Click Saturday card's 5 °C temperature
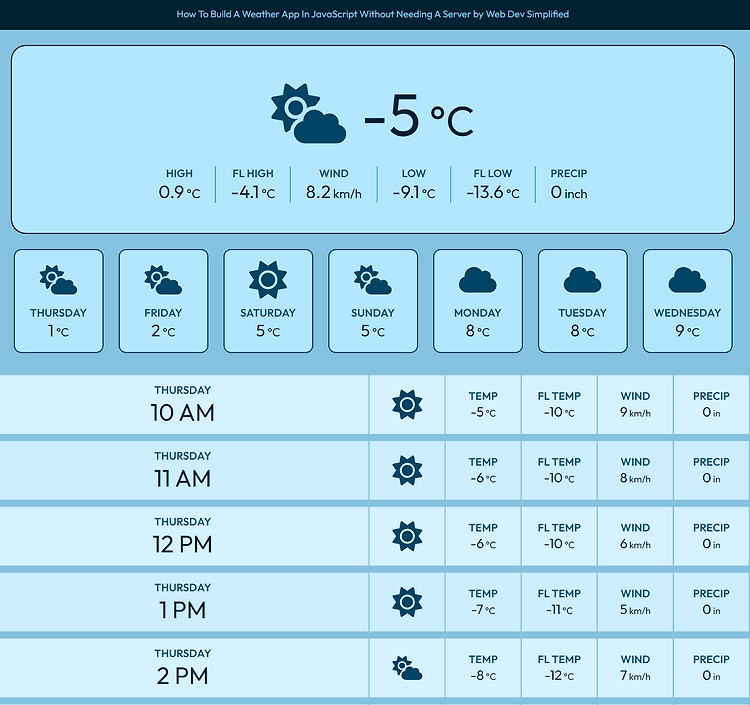750x705 pixels. tap(268, 331)
